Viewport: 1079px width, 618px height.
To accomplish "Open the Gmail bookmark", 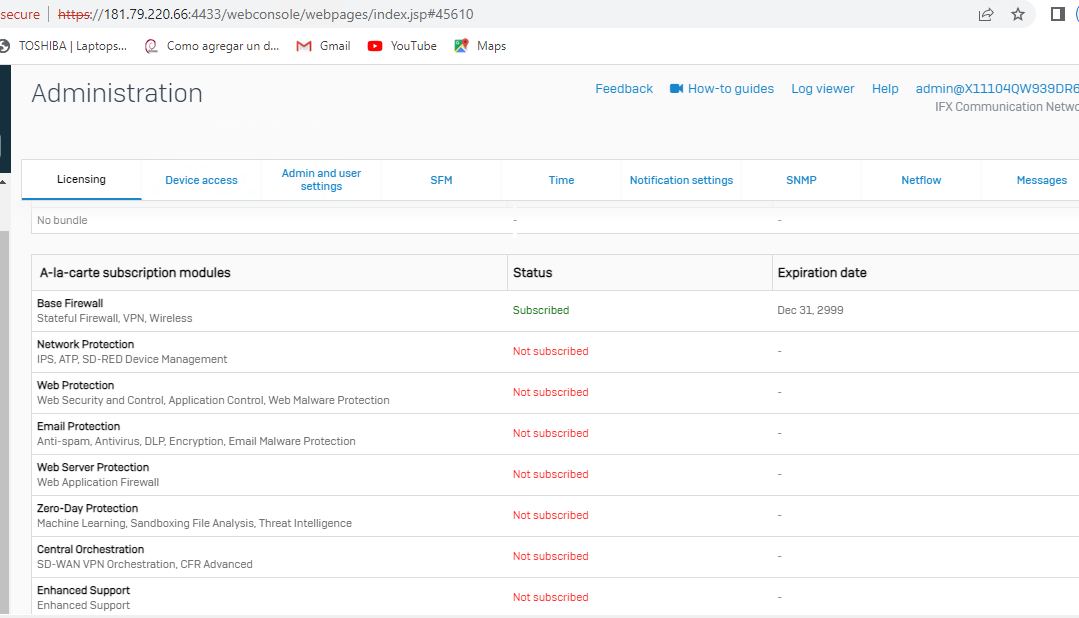I will click(323, 46).
